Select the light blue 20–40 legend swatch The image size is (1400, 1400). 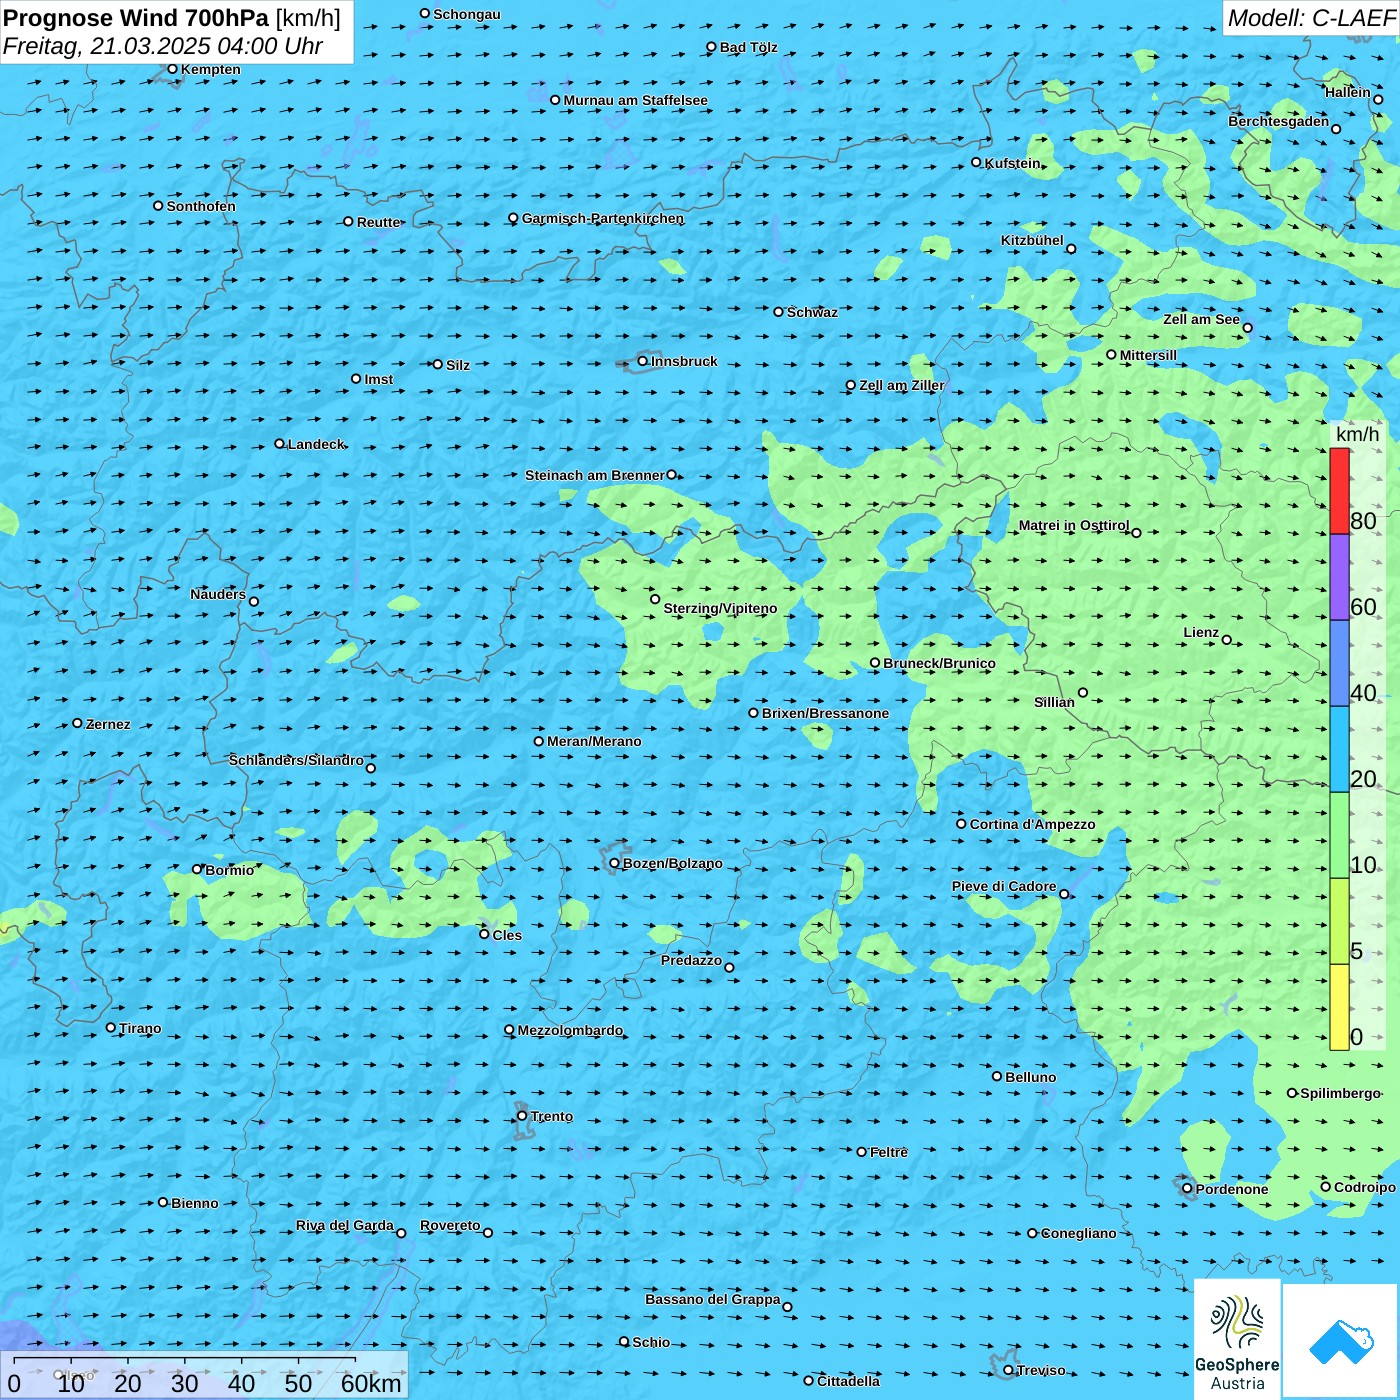[x=1339, y=749]
